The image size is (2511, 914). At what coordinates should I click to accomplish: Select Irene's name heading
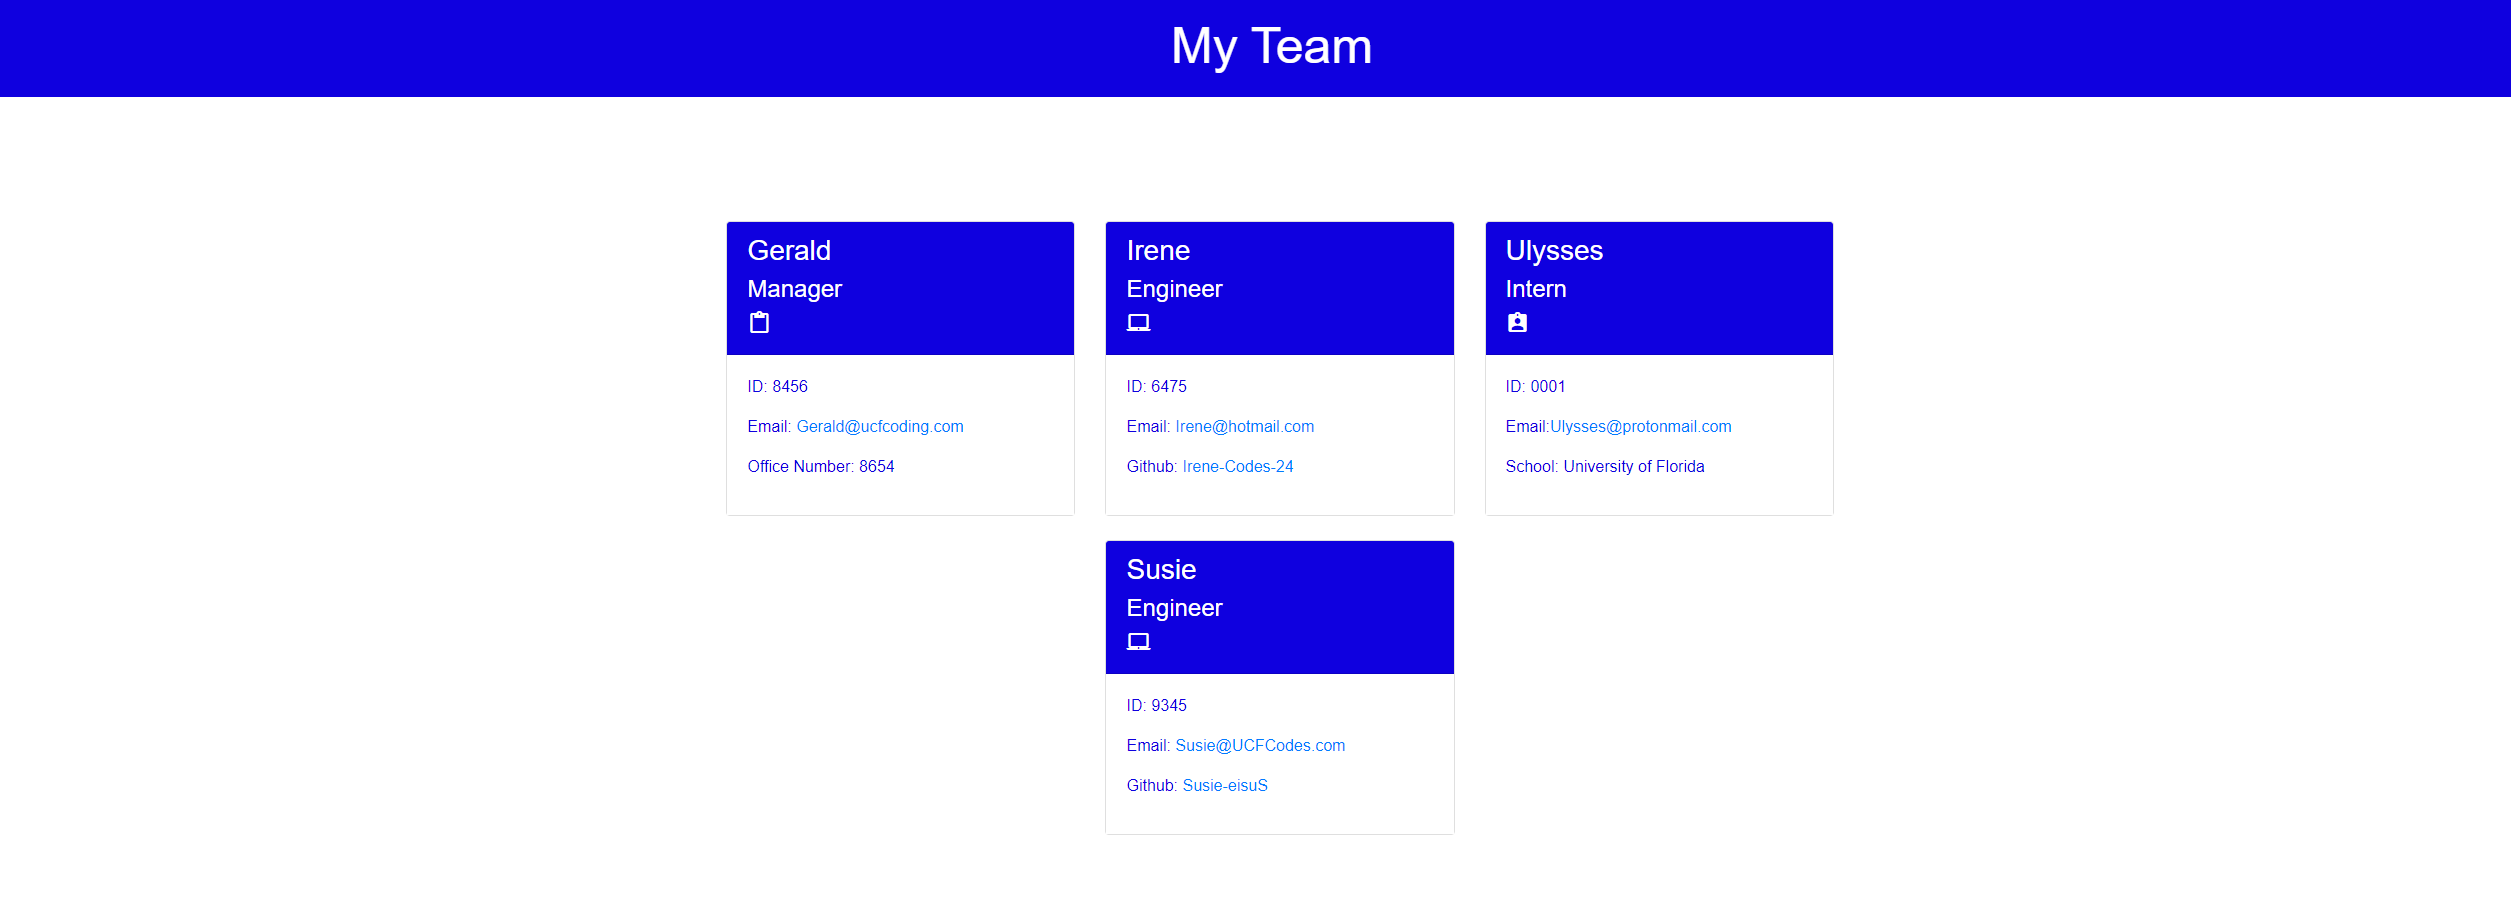pyautogui.click(x=1158, y=251)
